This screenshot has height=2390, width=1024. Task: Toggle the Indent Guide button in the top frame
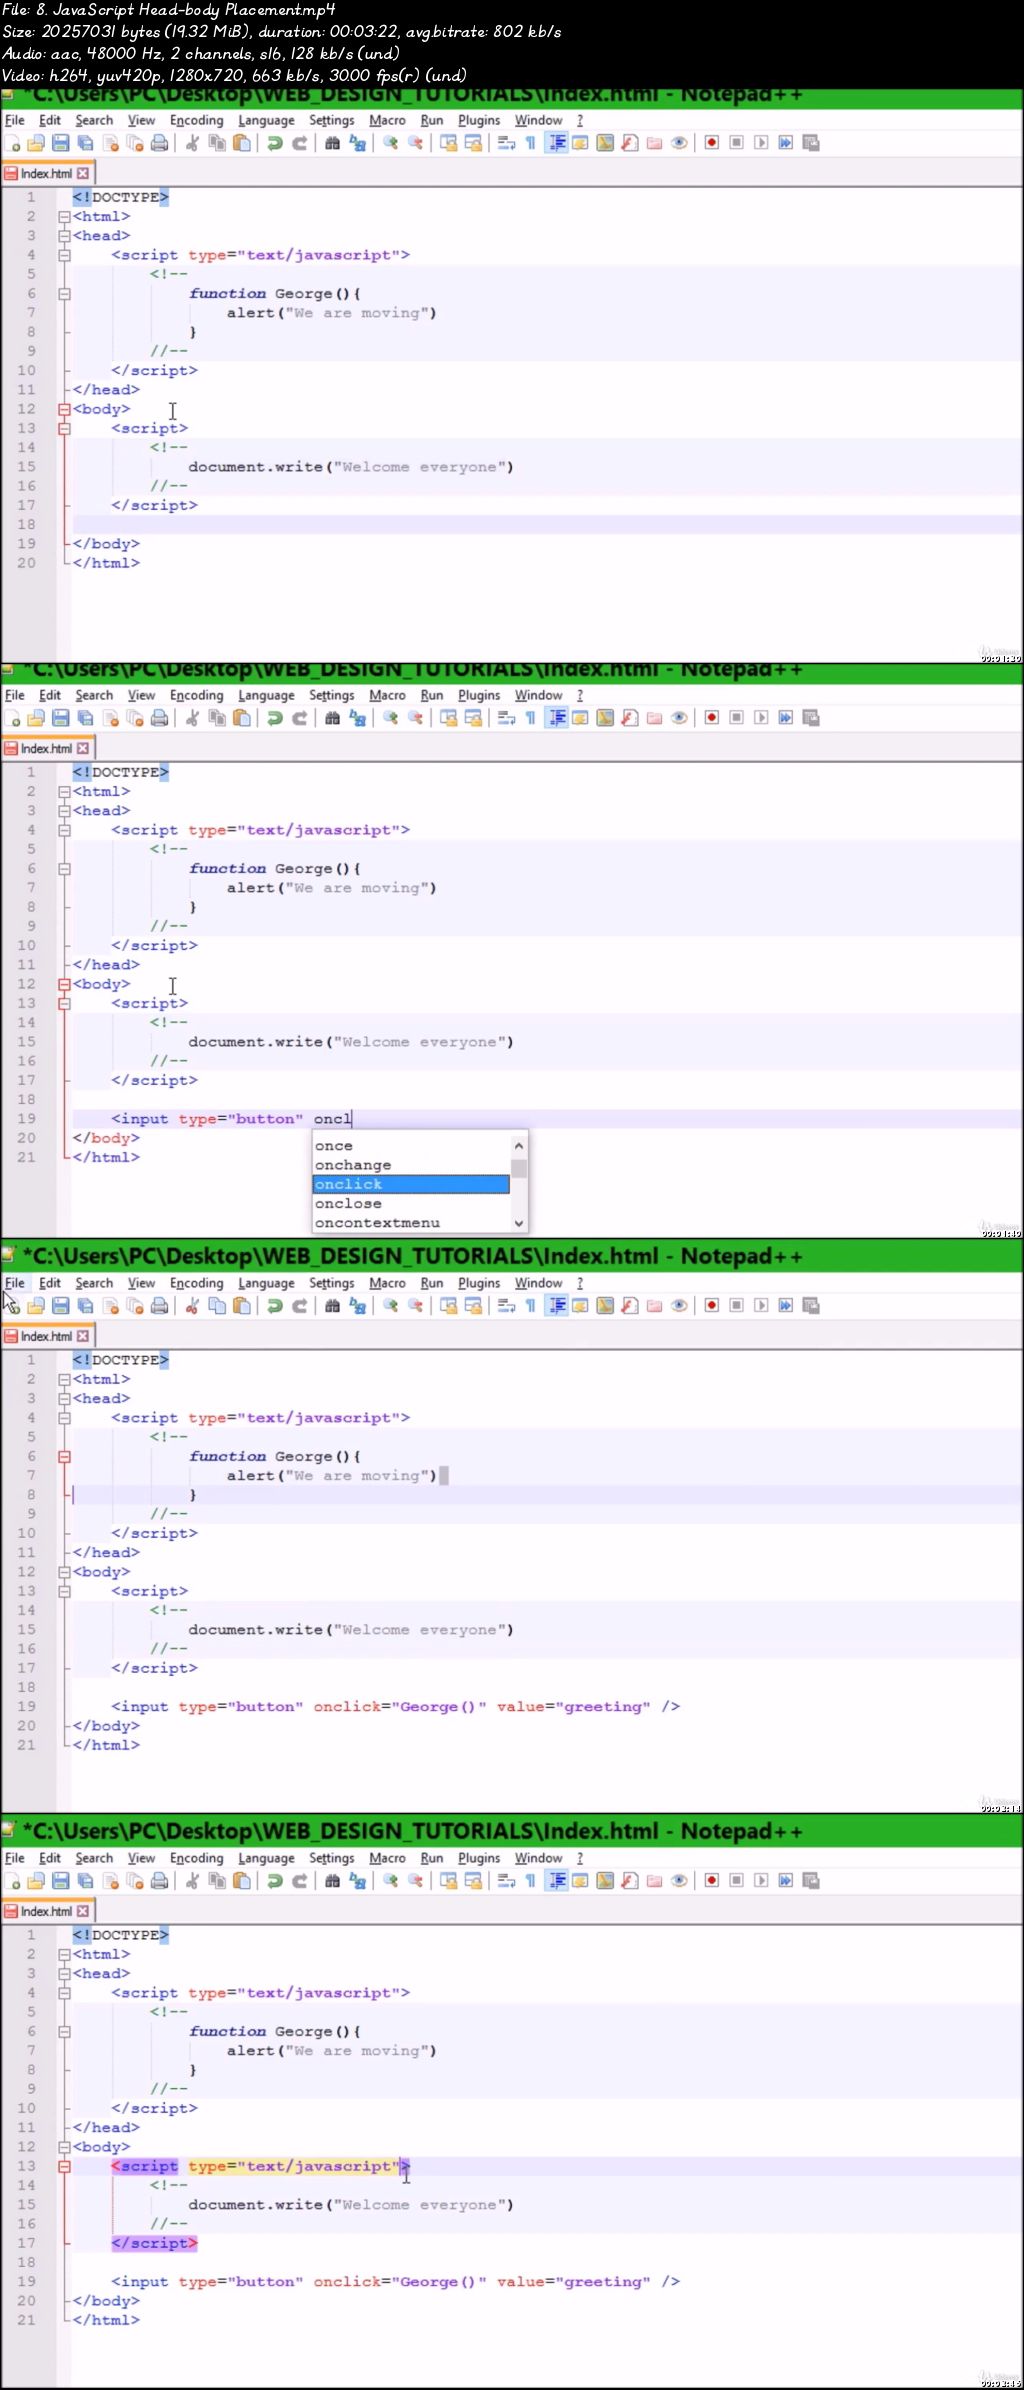(x=556, y=143)
